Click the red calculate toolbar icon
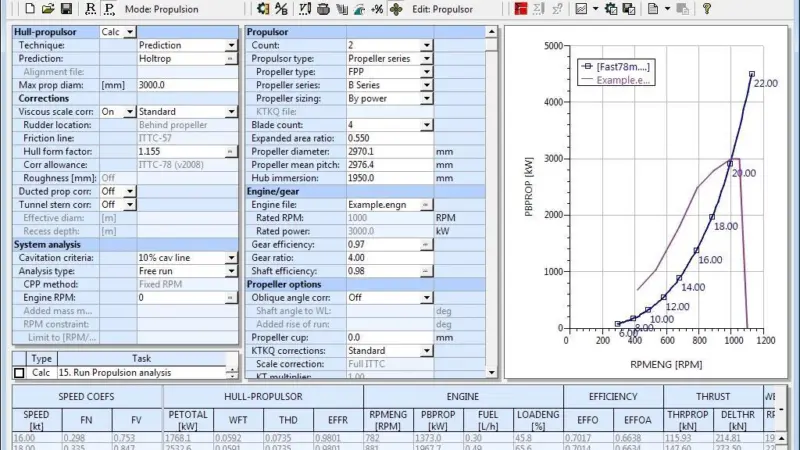 (520, 9)
